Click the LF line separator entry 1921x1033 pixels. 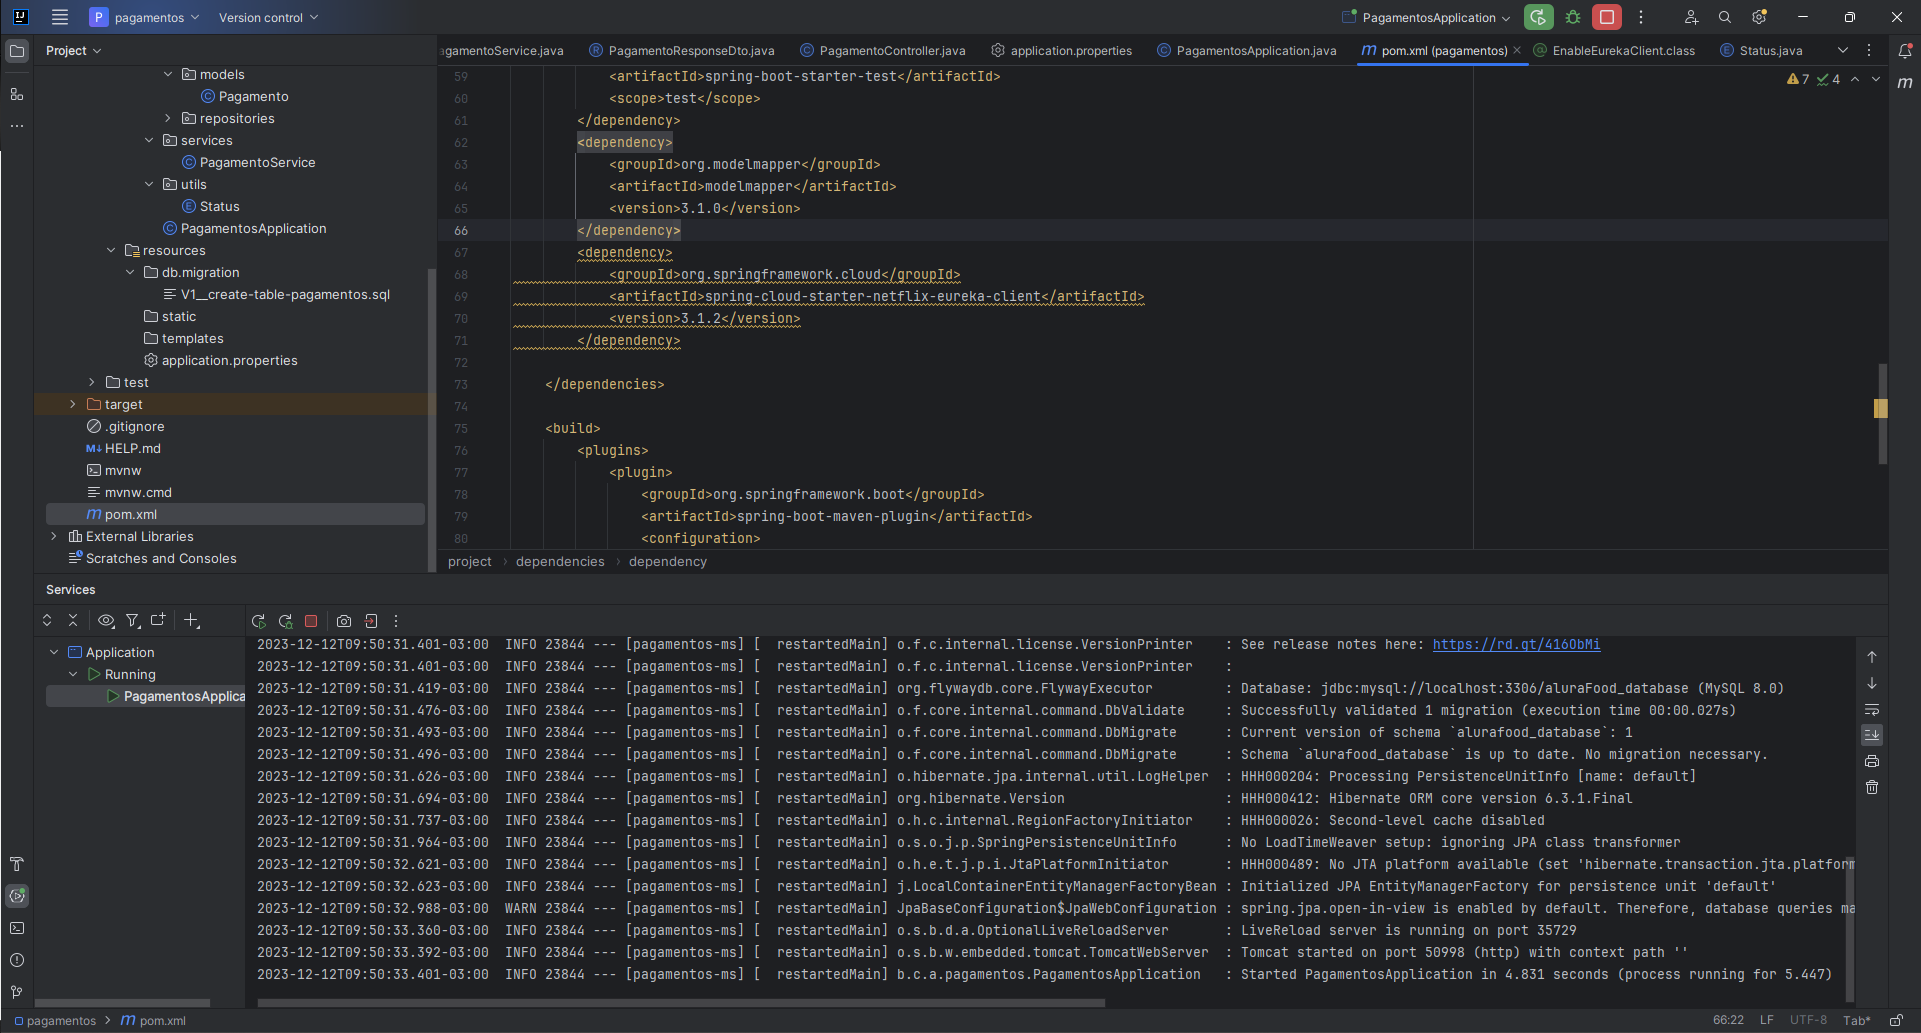pyautogui.click(x=1767, y=1020)
